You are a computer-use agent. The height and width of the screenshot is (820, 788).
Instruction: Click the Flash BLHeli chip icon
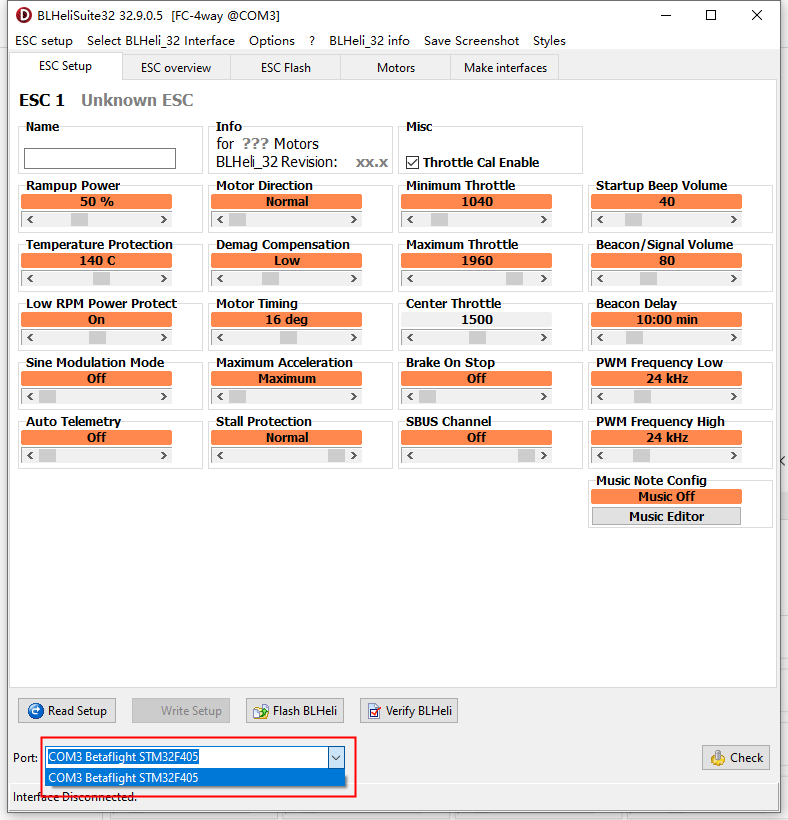260,711
